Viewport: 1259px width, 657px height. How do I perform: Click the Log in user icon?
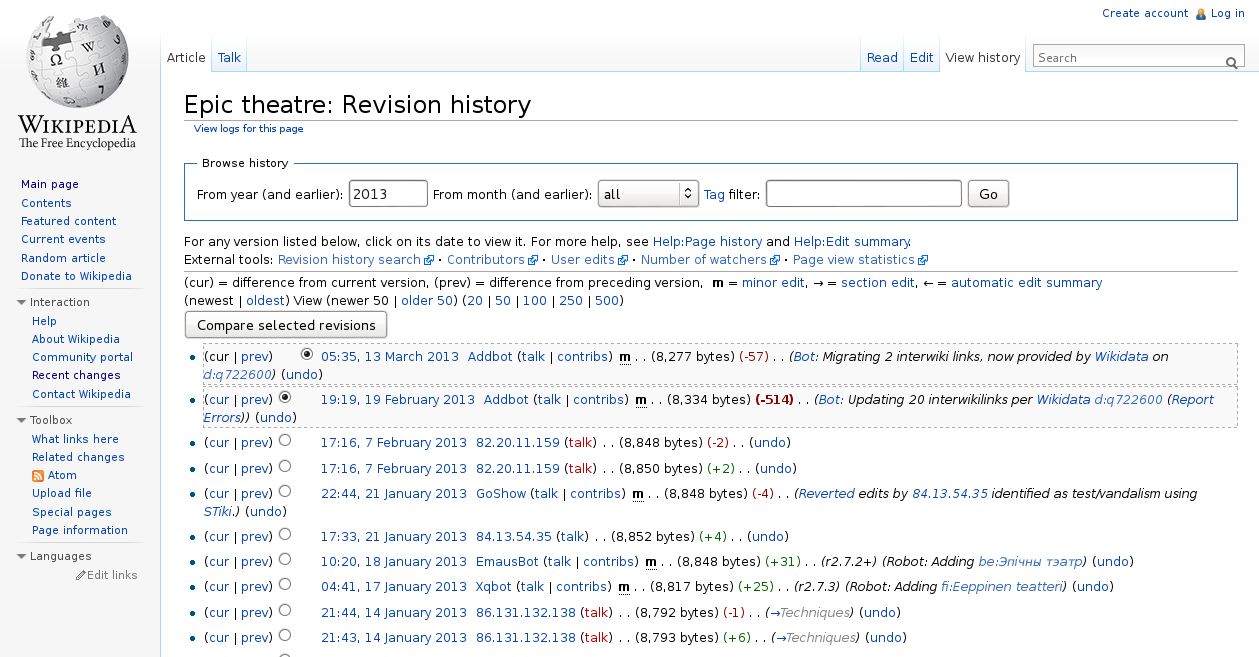[x=1201, y=14]
